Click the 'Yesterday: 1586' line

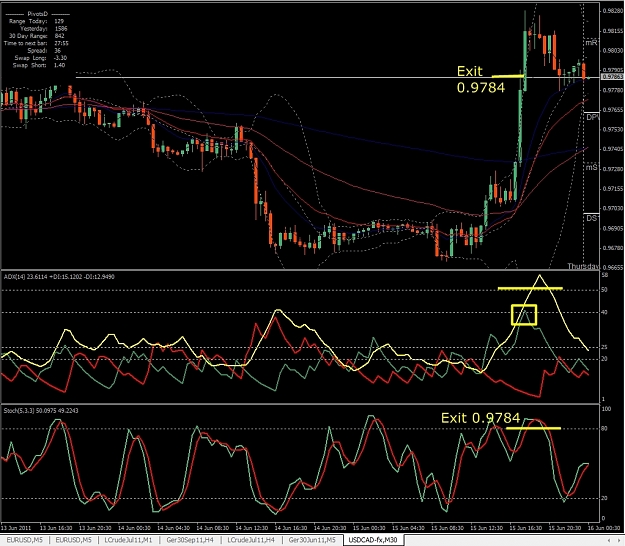click(44, 29)
